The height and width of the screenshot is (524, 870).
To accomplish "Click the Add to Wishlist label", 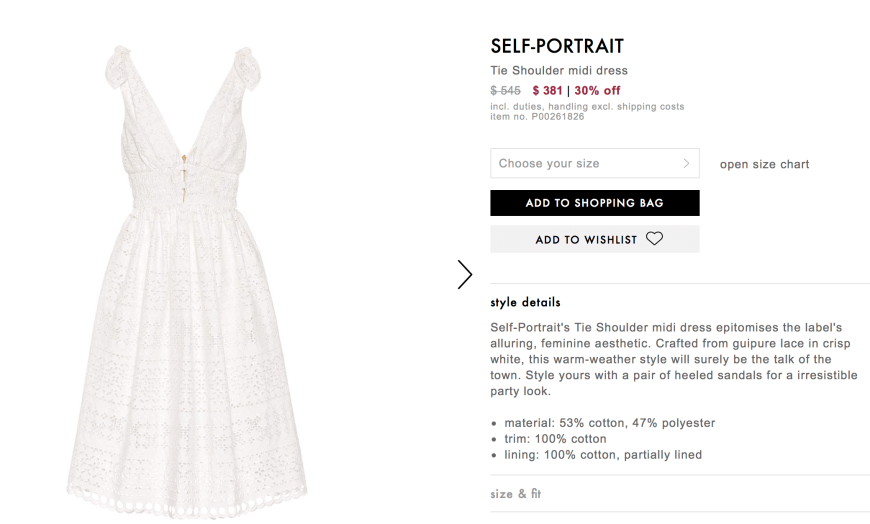I will tap(586, 240).
